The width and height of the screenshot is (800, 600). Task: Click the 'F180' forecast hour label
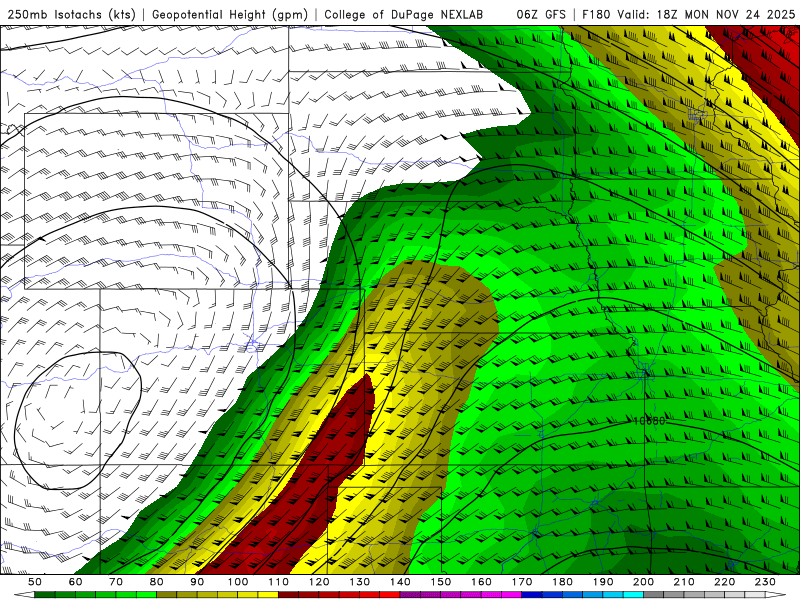coord(597,14)
